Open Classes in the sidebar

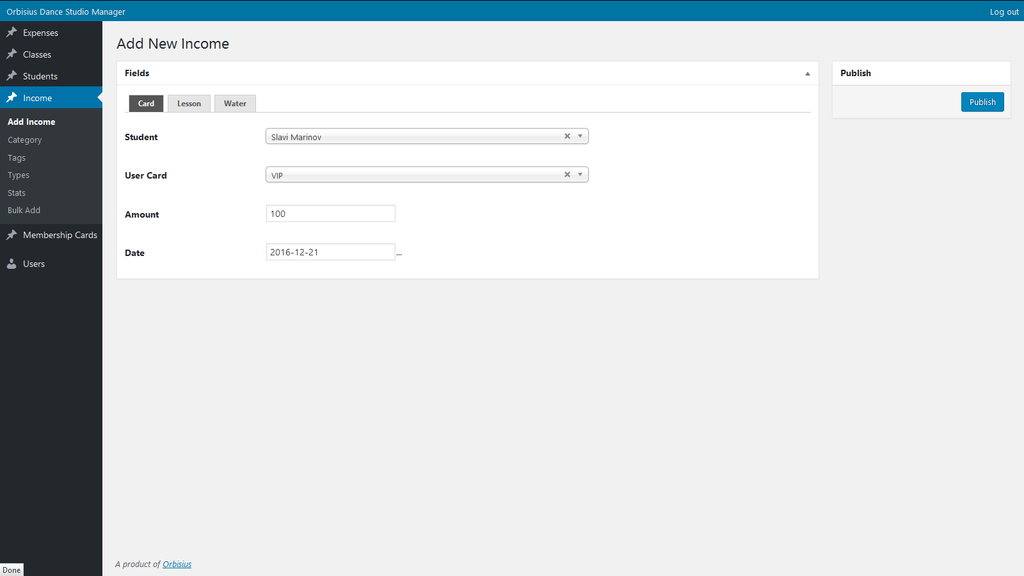point(51,54)
